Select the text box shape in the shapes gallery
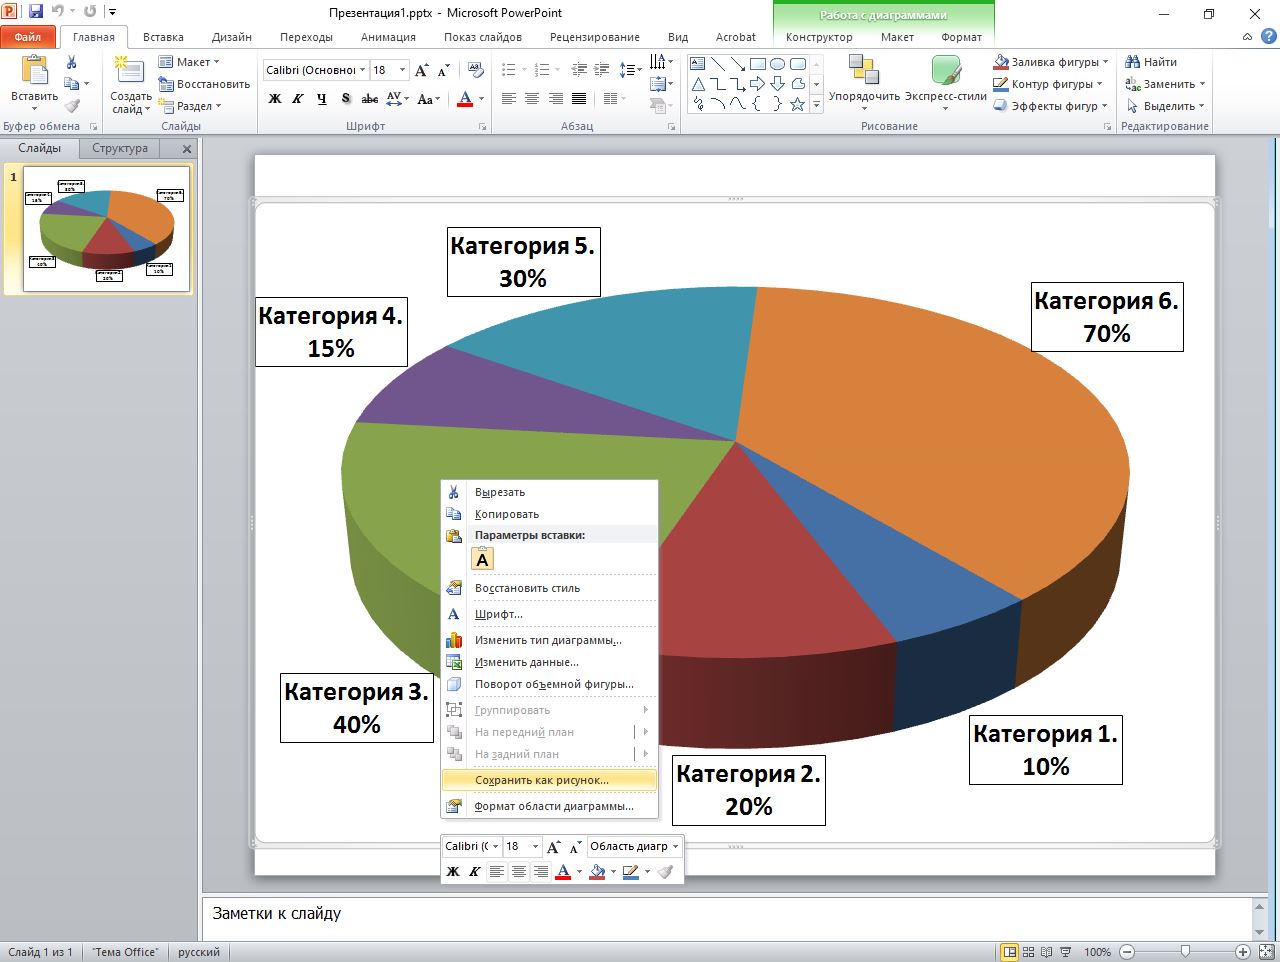 coord(699,64)
